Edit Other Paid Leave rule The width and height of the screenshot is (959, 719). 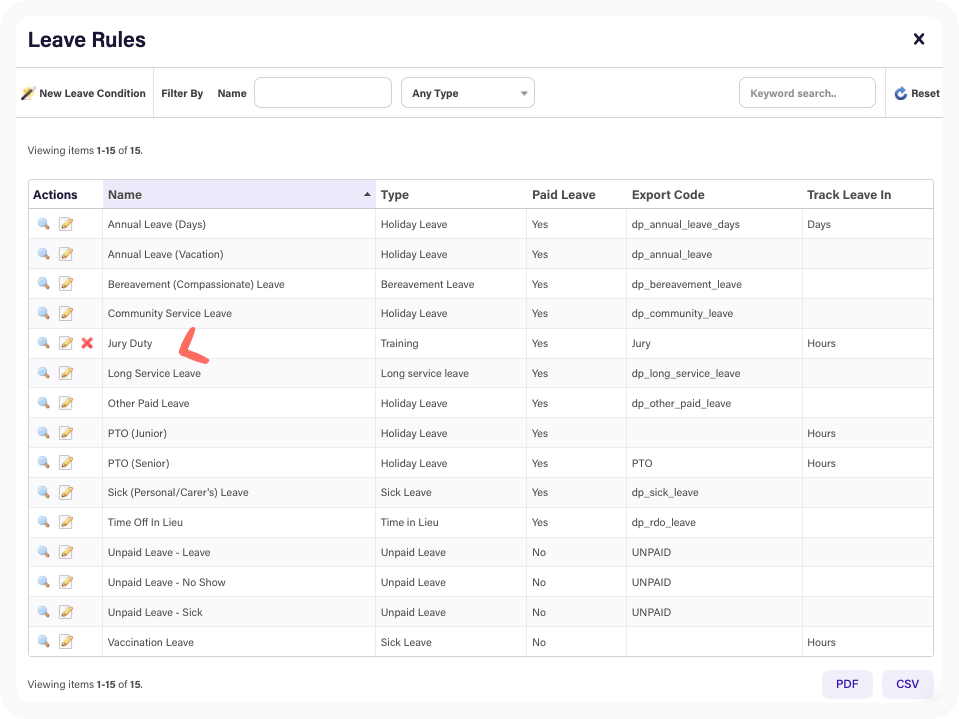[66, 403]
